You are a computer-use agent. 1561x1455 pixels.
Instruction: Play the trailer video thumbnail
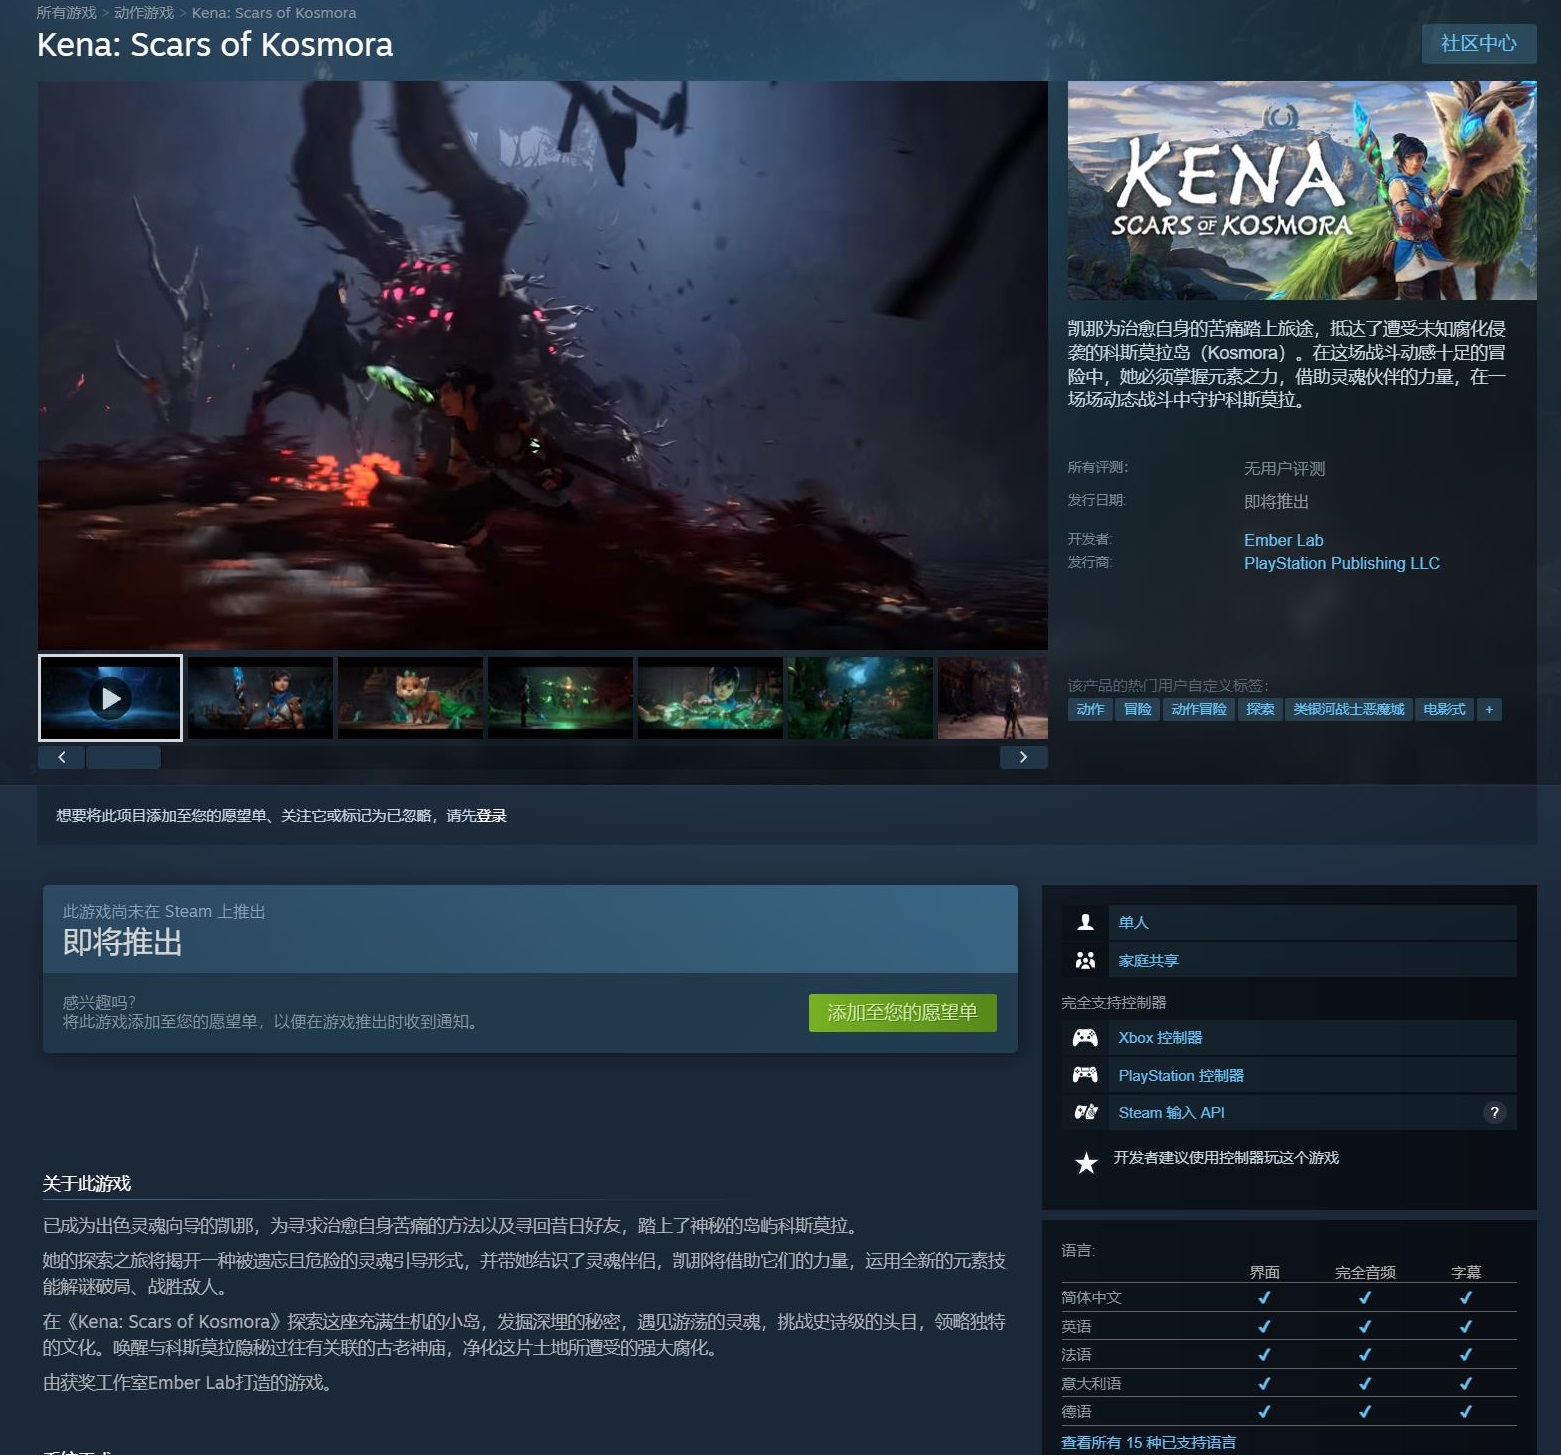110,698
